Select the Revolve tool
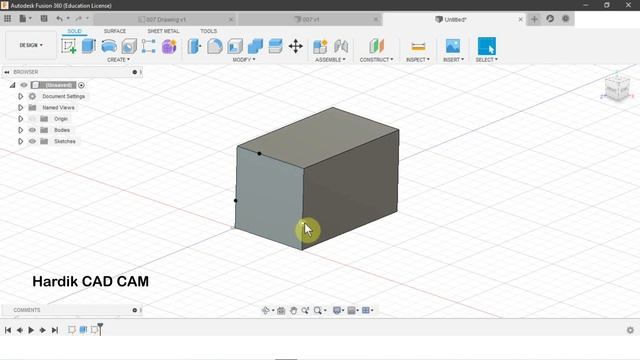 pos(109,46)
